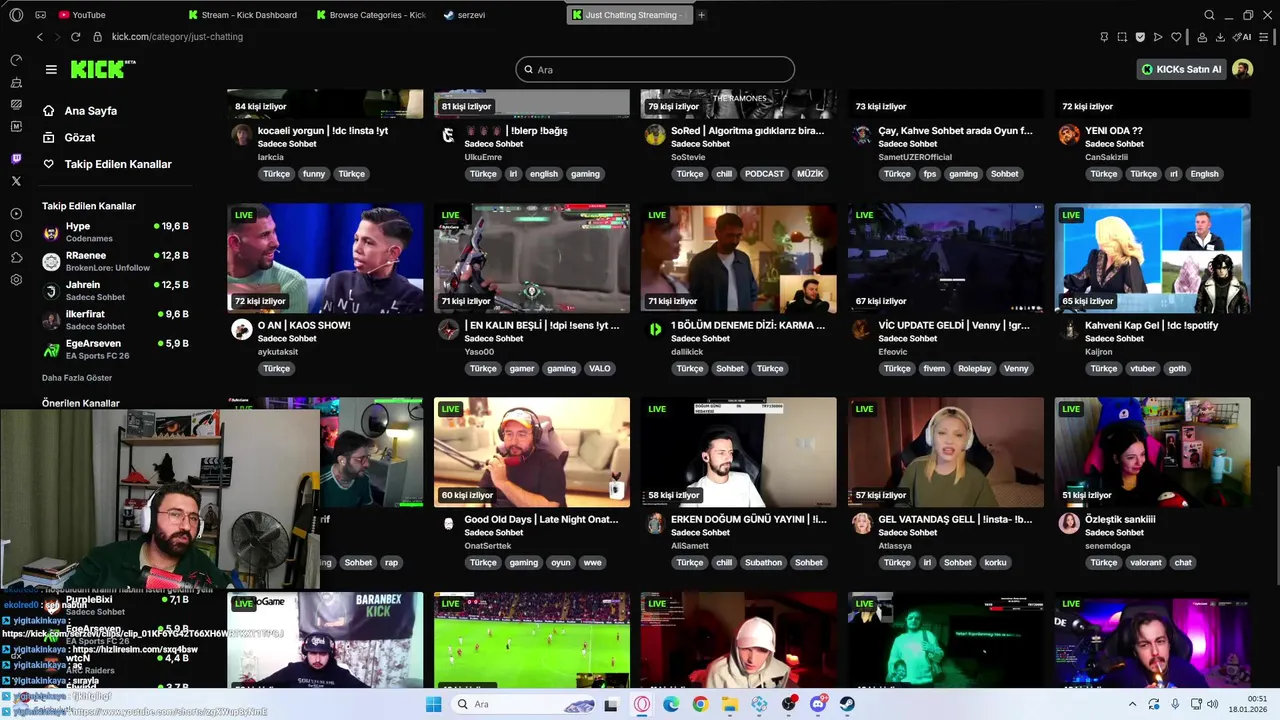
Task: Open Jahrein channel in followed list
Action: [x=115, y=290]
